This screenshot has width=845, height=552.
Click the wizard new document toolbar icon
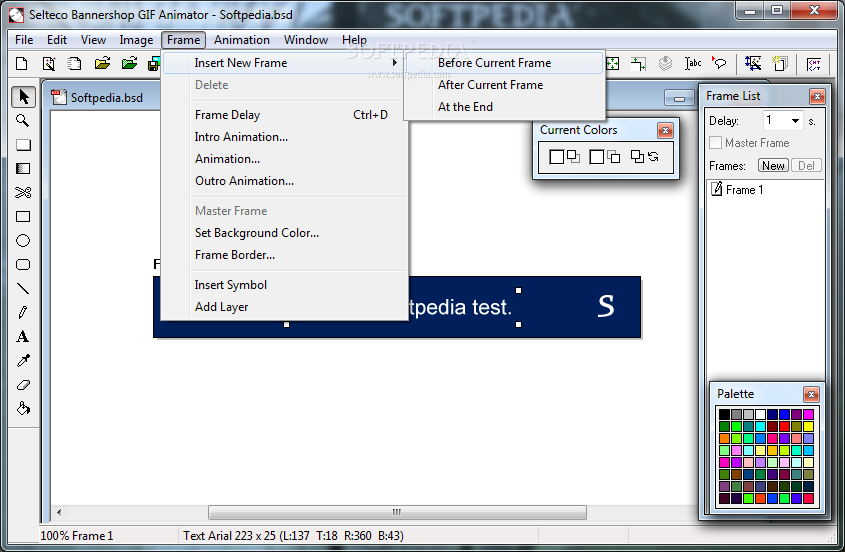[49, 64]
